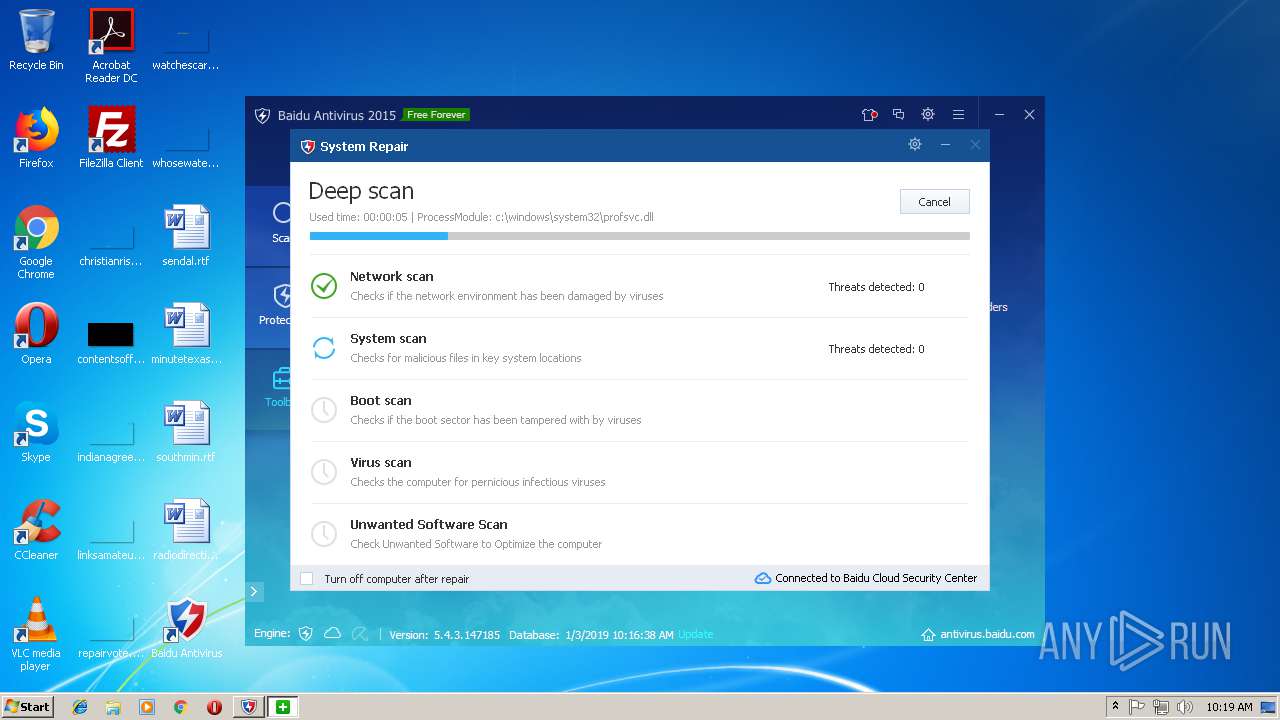Viewport: 1280px width, 720px height.
Task: Click the System scan spinning refresh icon
Action: pos(324,348)
